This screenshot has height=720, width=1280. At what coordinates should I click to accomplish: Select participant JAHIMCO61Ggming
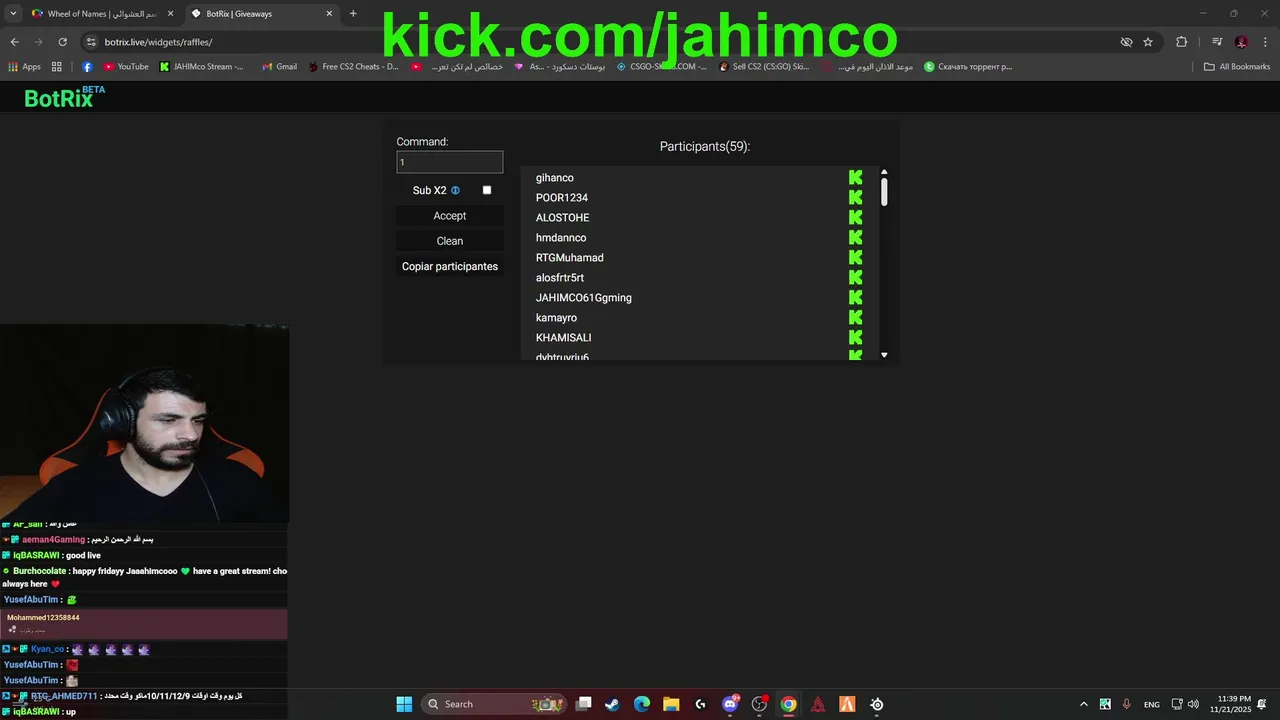pyautogui.click(x=584, y=298)
